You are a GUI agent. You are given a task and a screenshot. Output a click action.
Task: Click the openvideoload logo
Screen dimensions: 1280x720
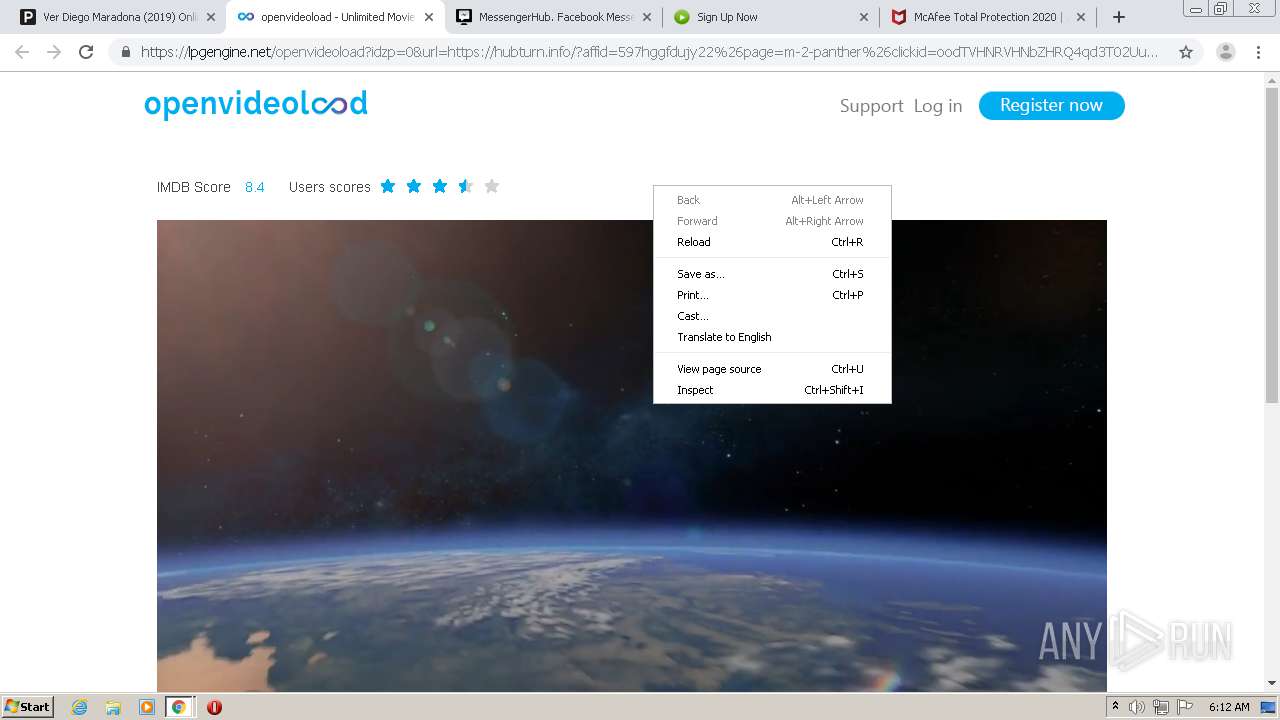pos(256,104)
